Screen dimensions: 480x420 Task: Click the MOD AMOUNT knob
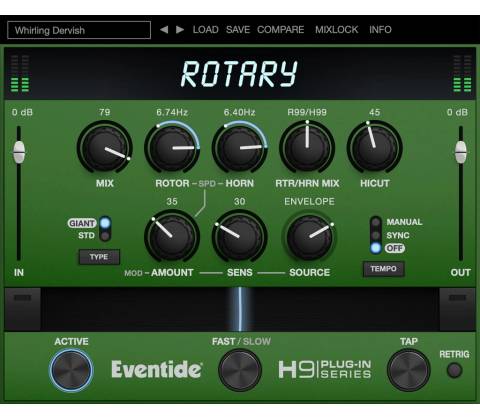[172, 236]
